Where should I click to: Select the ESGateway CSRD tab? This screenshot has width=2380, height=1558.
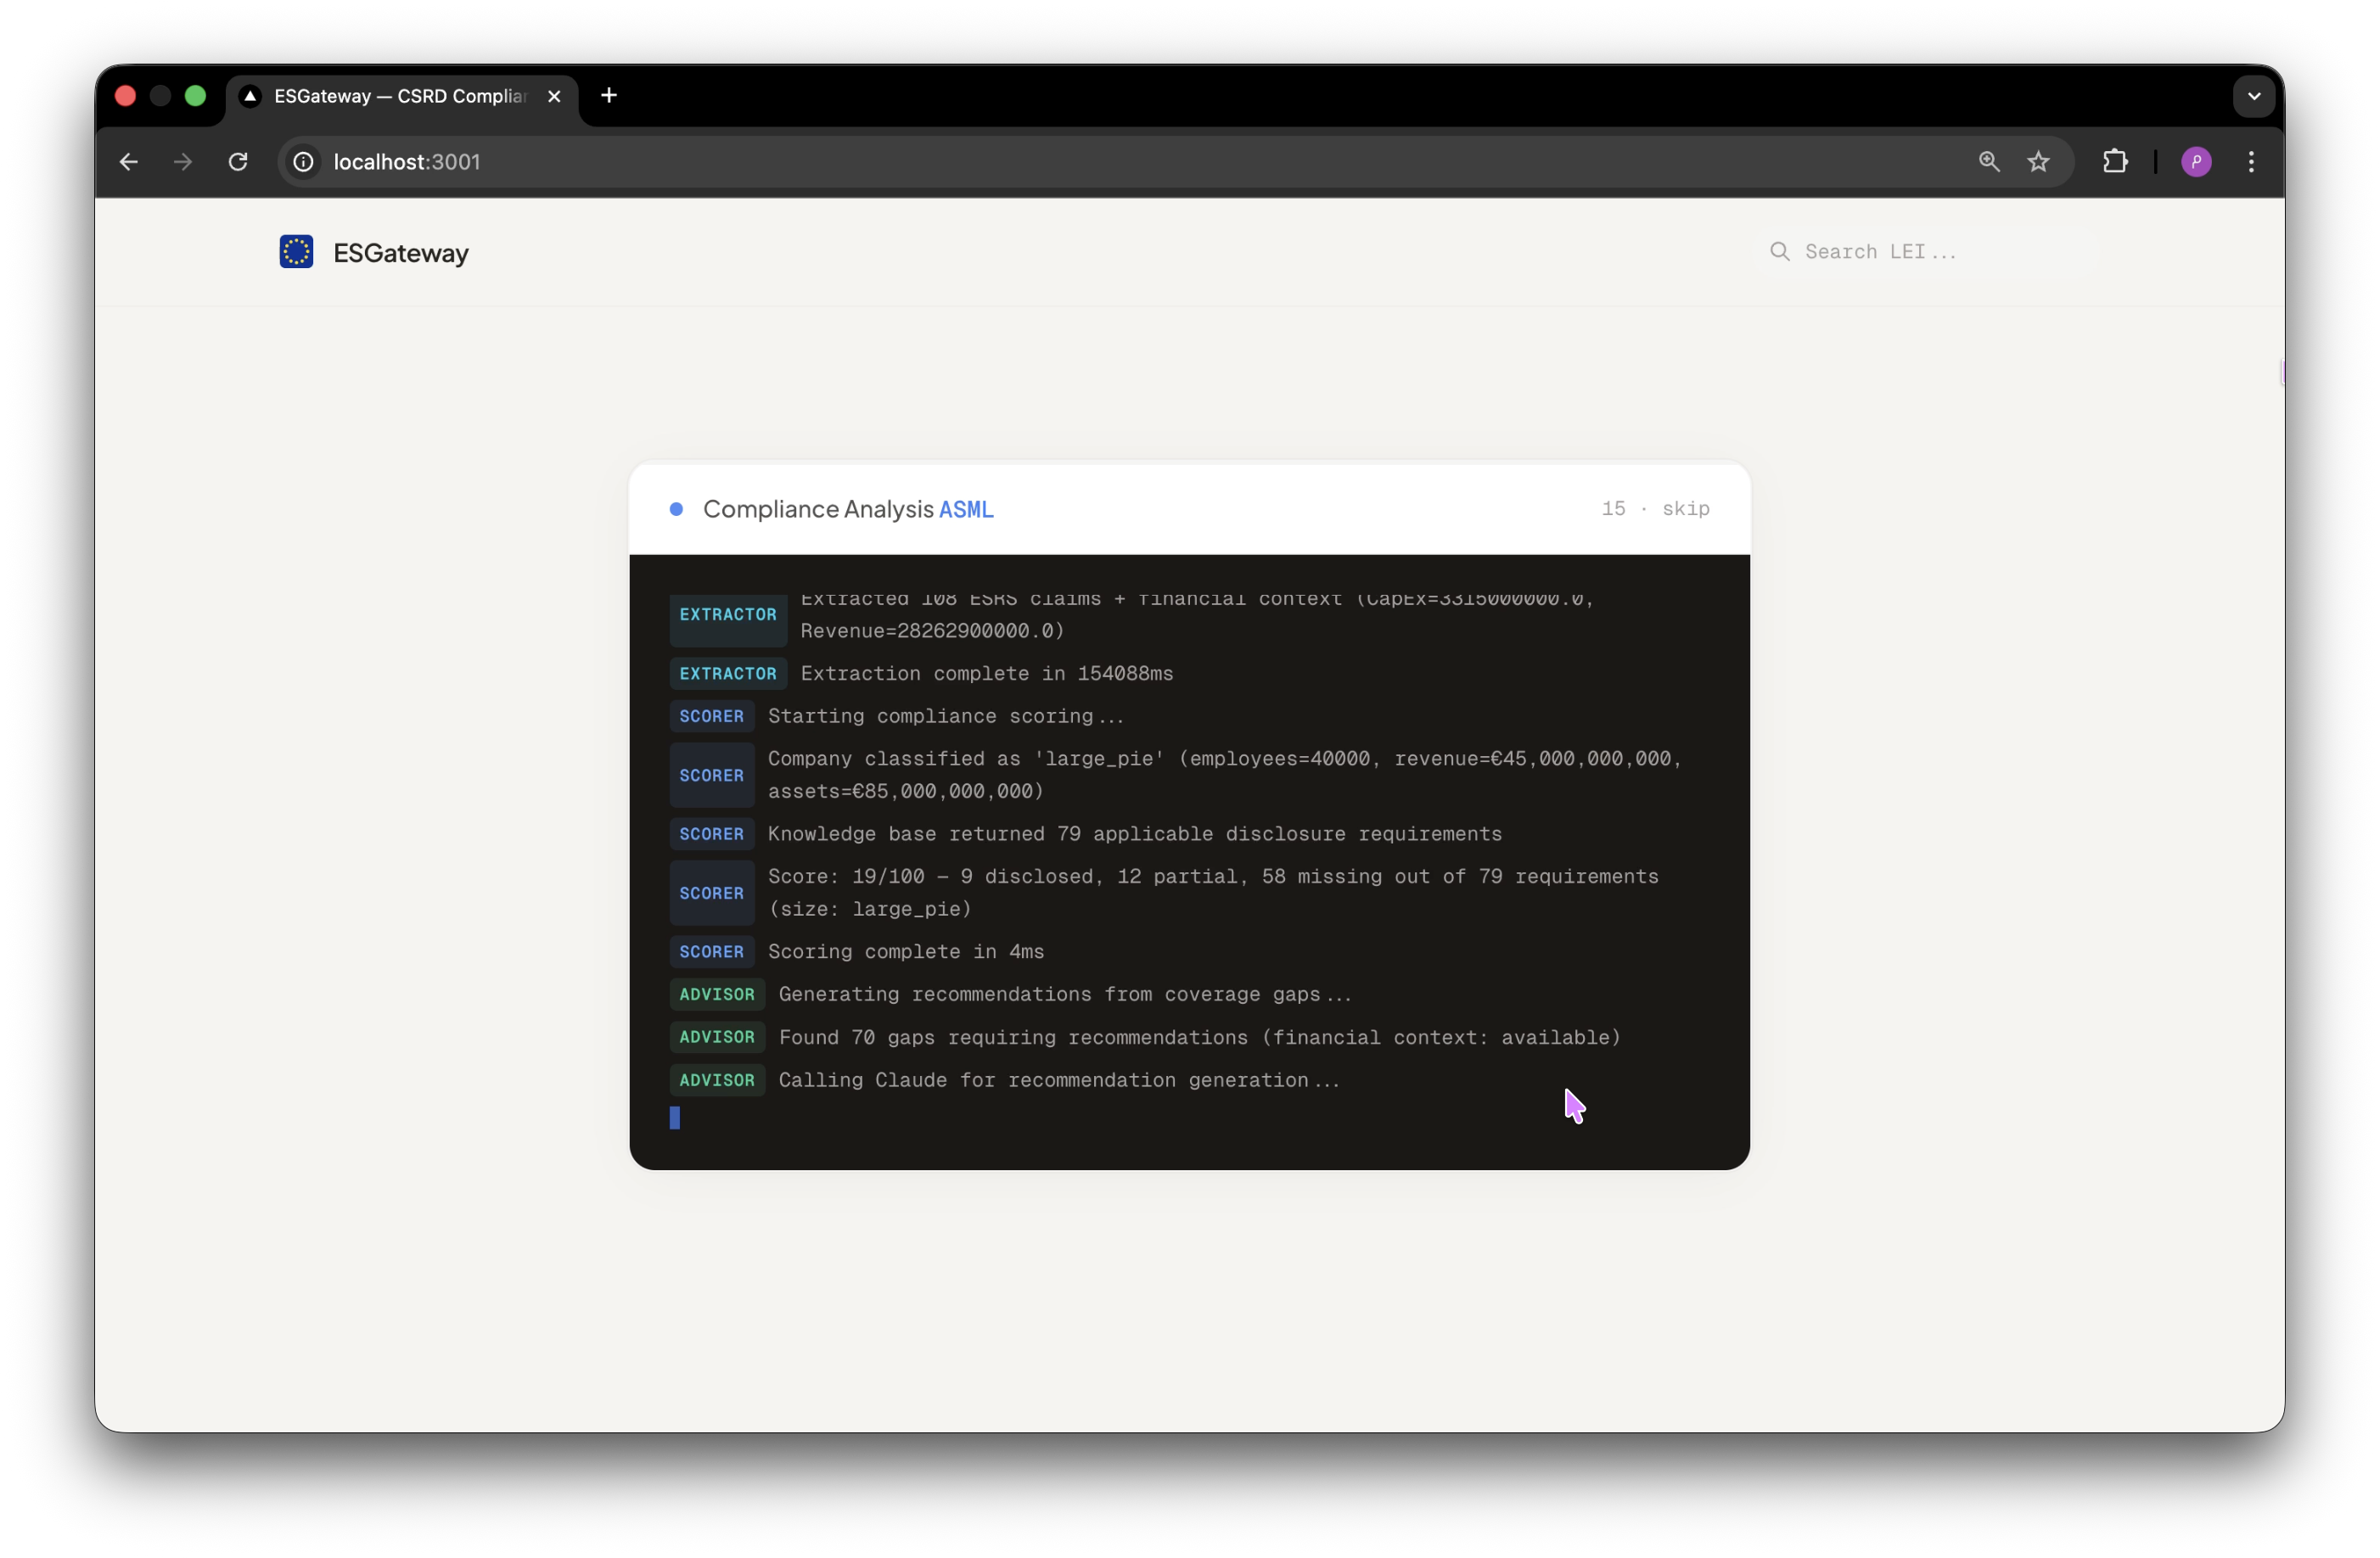pos(400,97)
